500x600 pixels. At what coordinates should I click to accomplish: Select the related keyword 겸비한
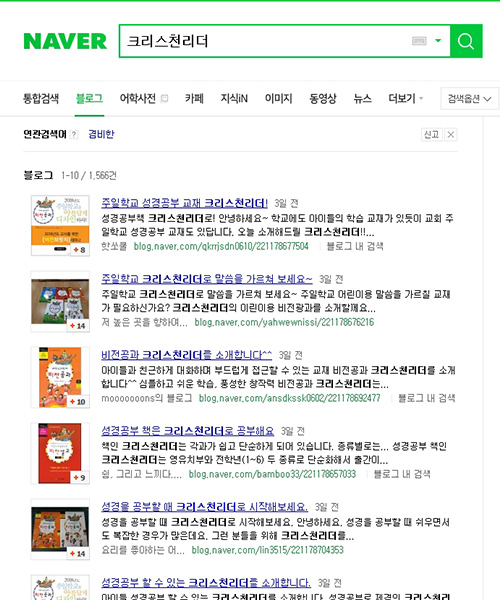[x=101, y=134]
